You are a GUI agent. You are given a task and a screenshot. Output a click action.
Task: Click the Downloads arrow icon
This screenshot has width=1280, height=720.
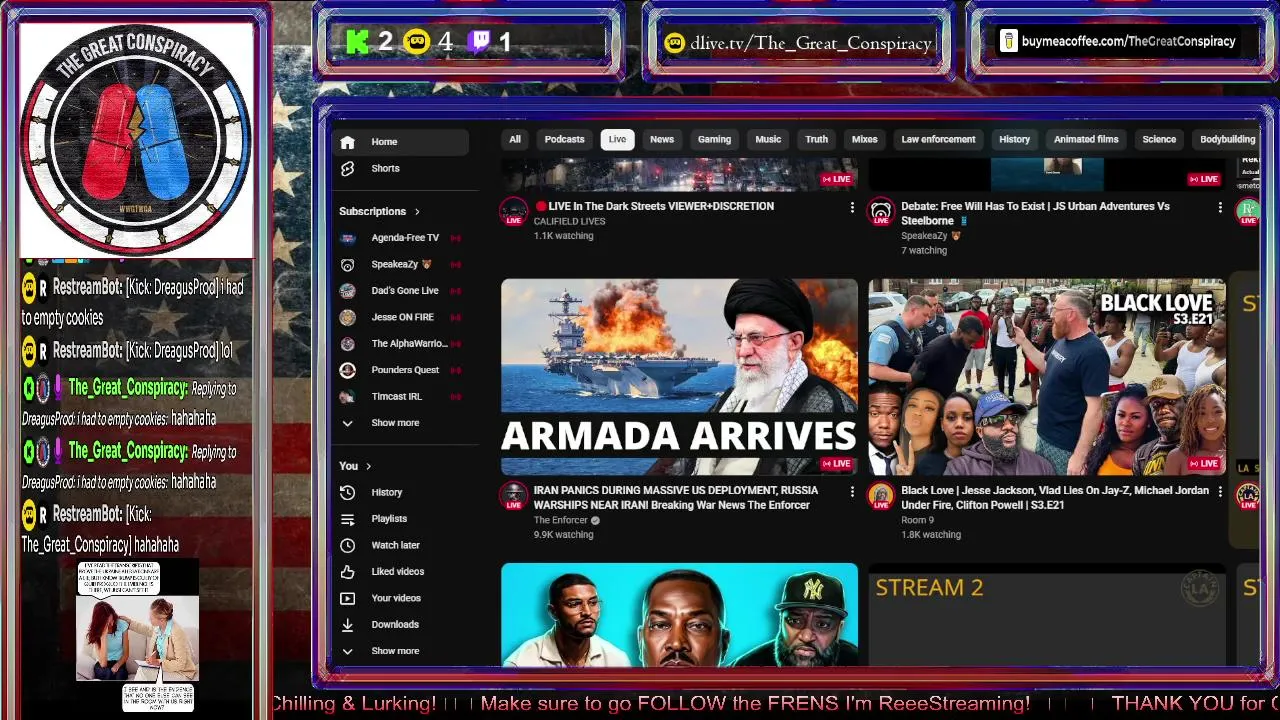pos(347,625)
